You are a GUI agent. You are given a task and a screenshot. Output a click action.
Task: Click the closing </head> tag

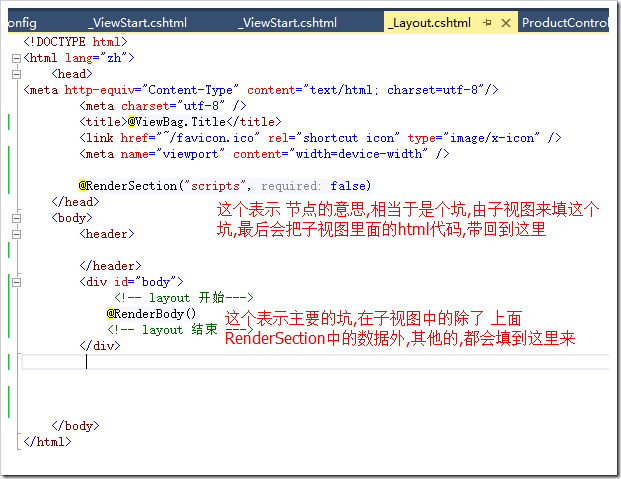pos(75,202)
